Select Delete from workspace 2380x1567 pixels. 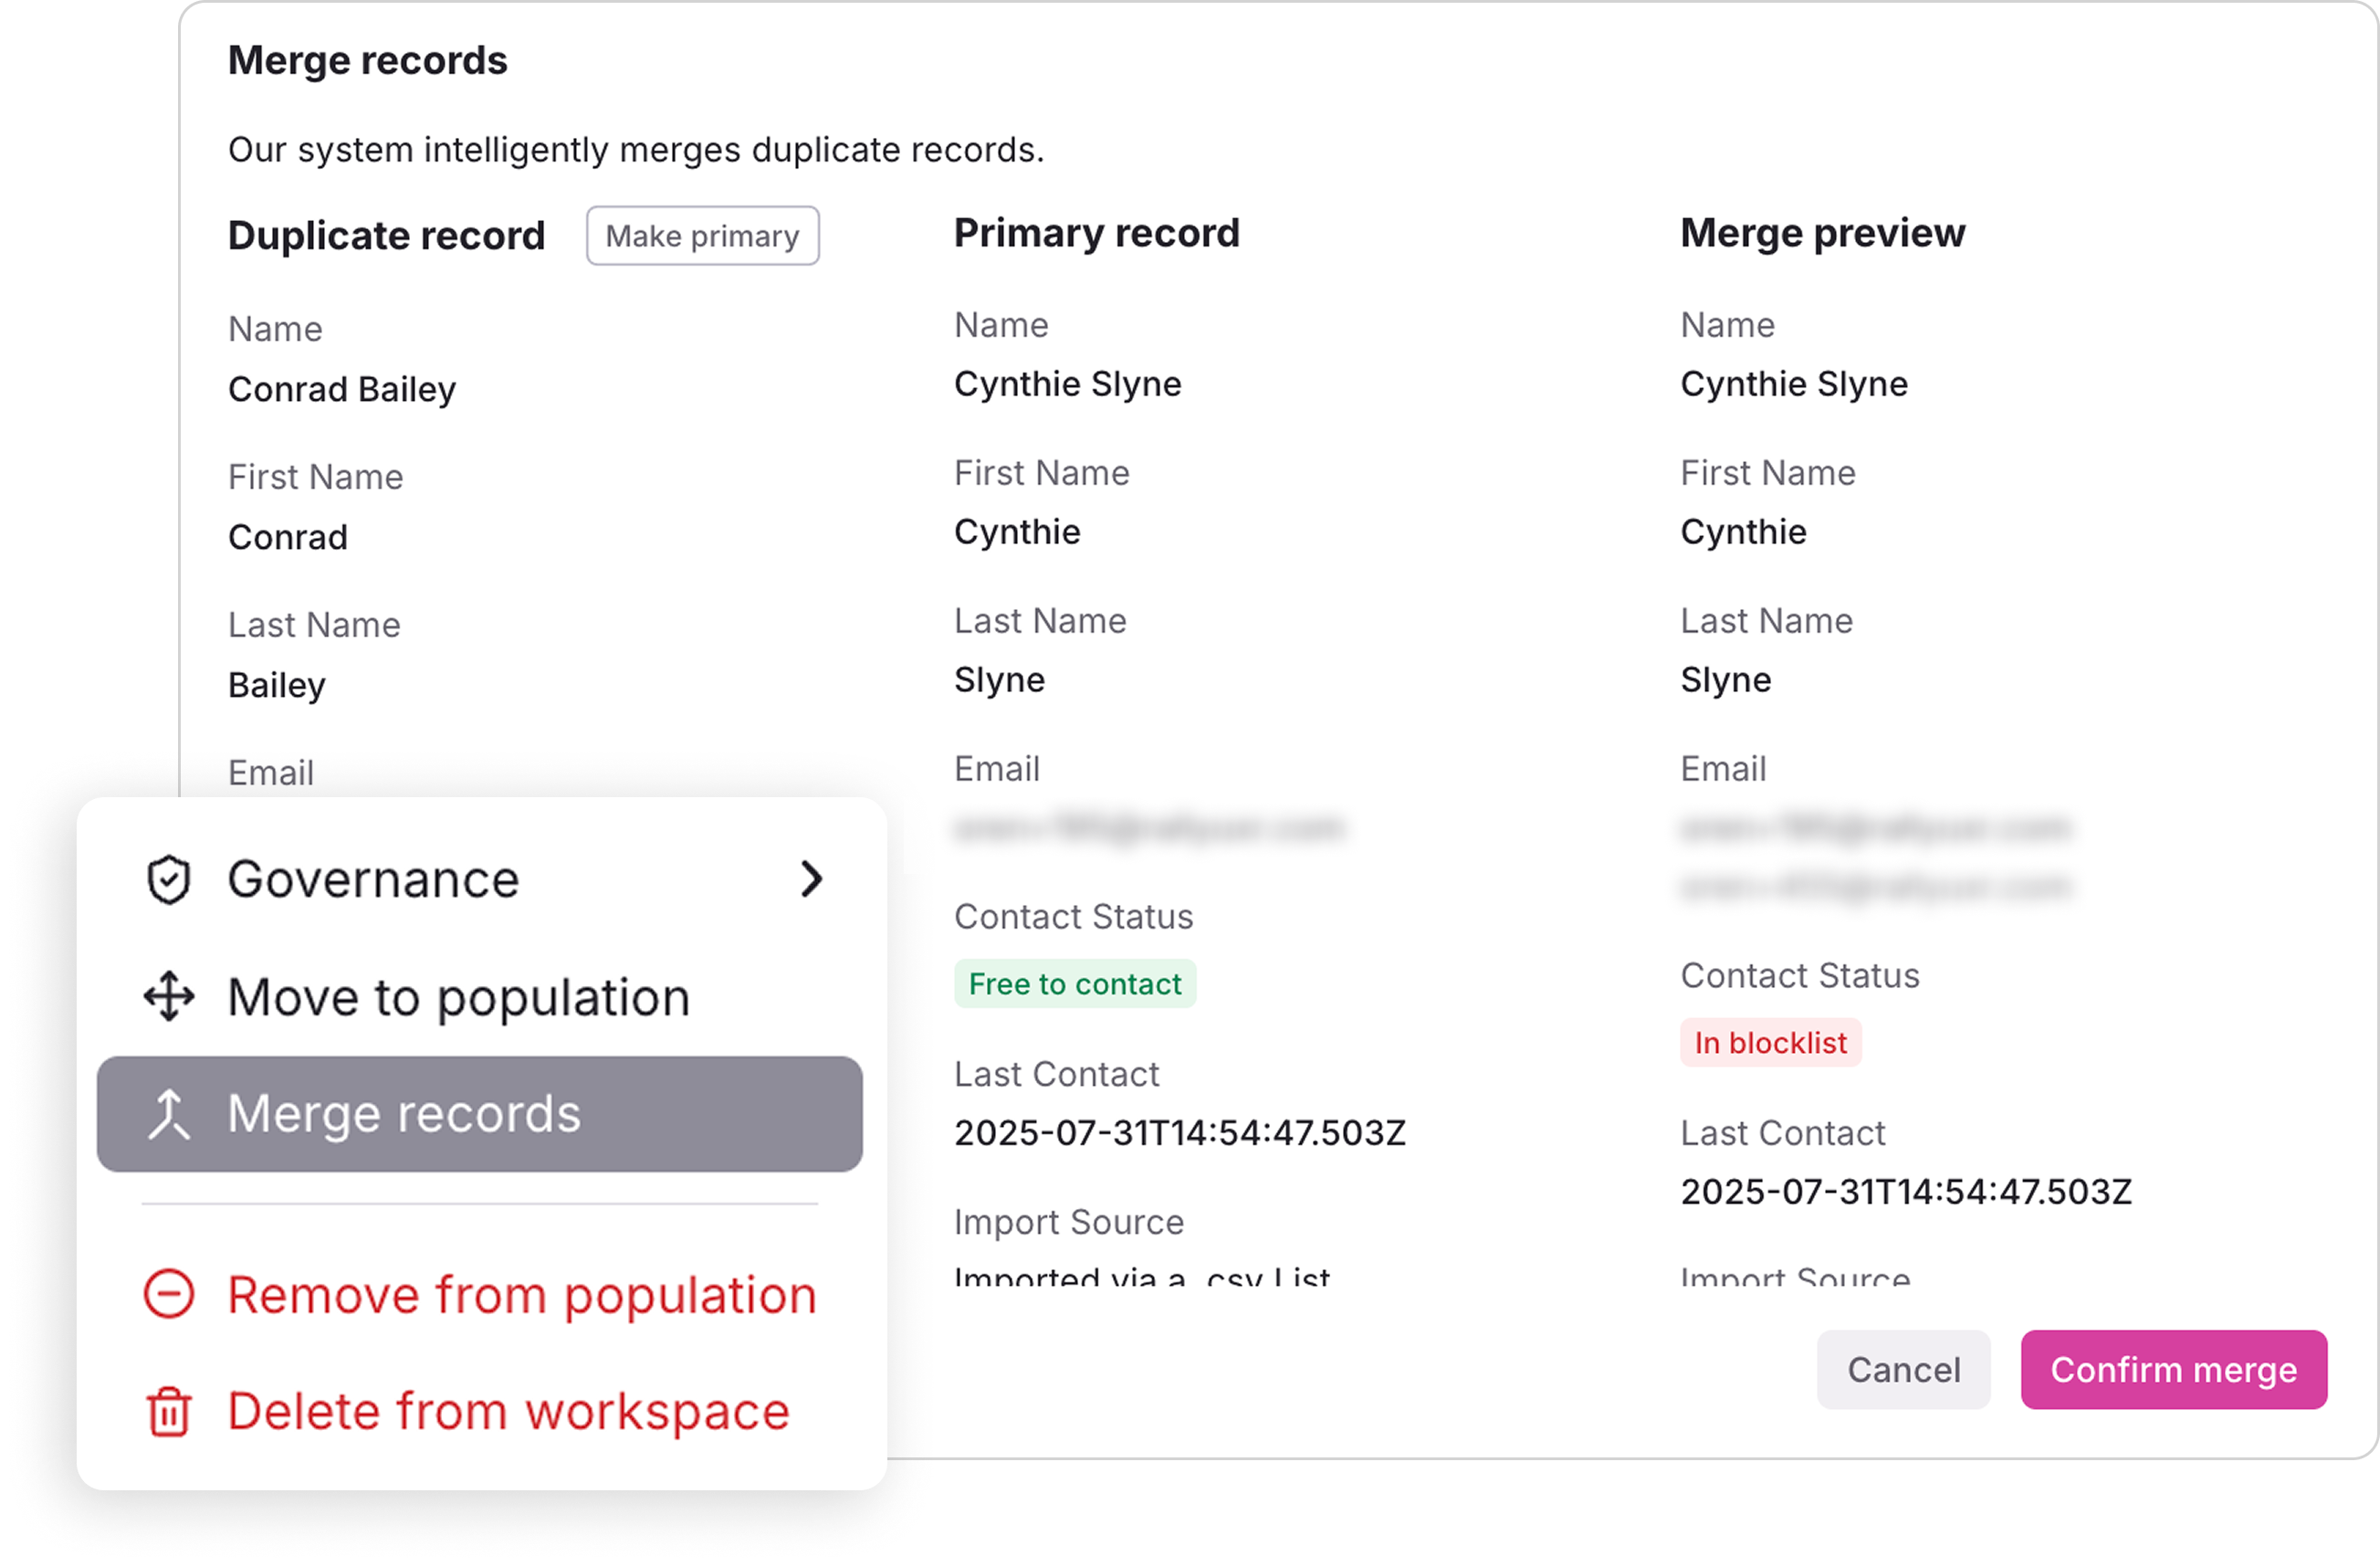coord(480,1411)
